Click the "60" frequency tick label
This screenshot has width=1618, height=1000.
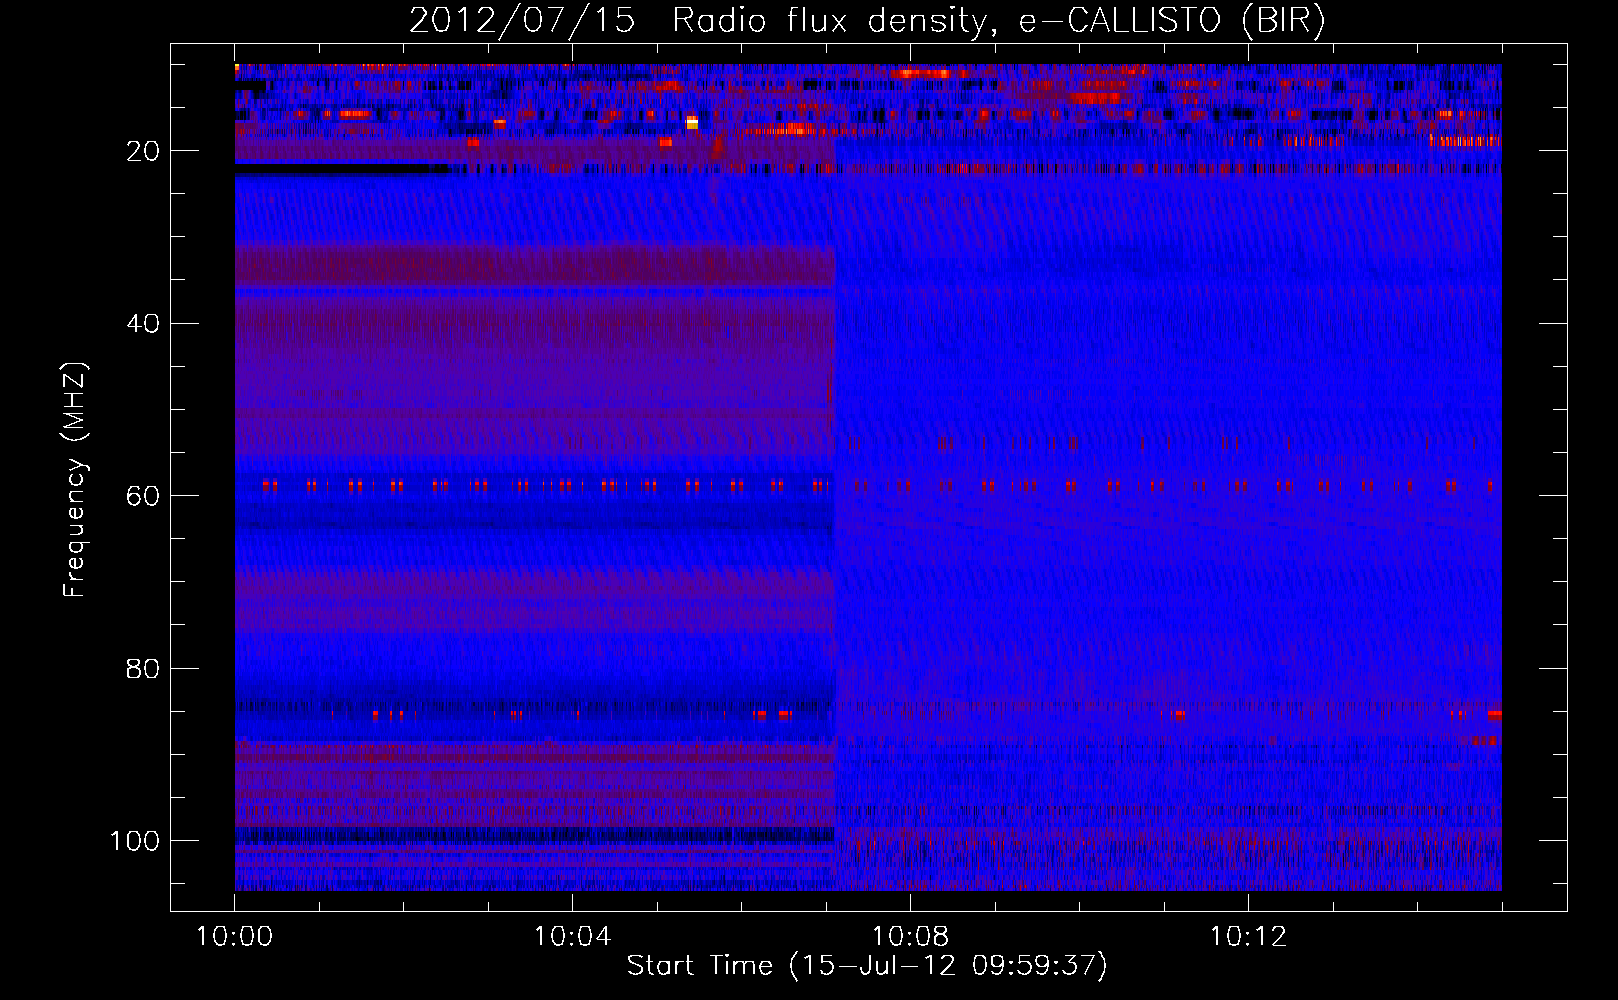pos(143,496)
